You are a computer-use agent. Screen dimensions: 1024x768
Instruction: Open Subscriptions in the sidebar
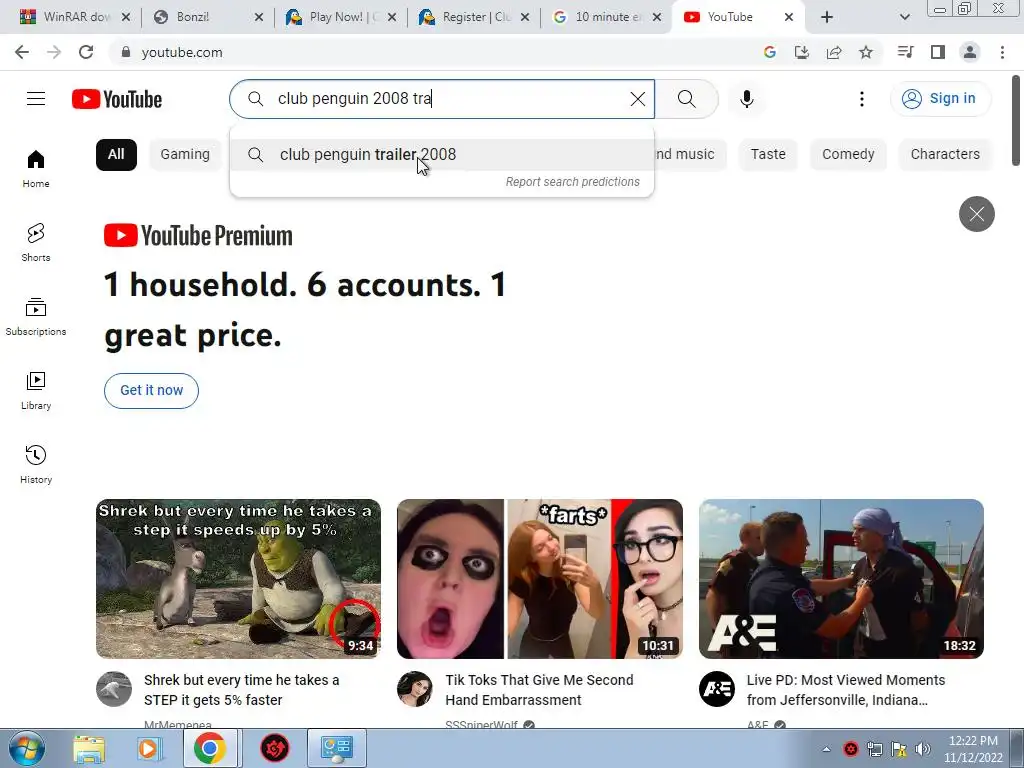[x=36, y=317]
